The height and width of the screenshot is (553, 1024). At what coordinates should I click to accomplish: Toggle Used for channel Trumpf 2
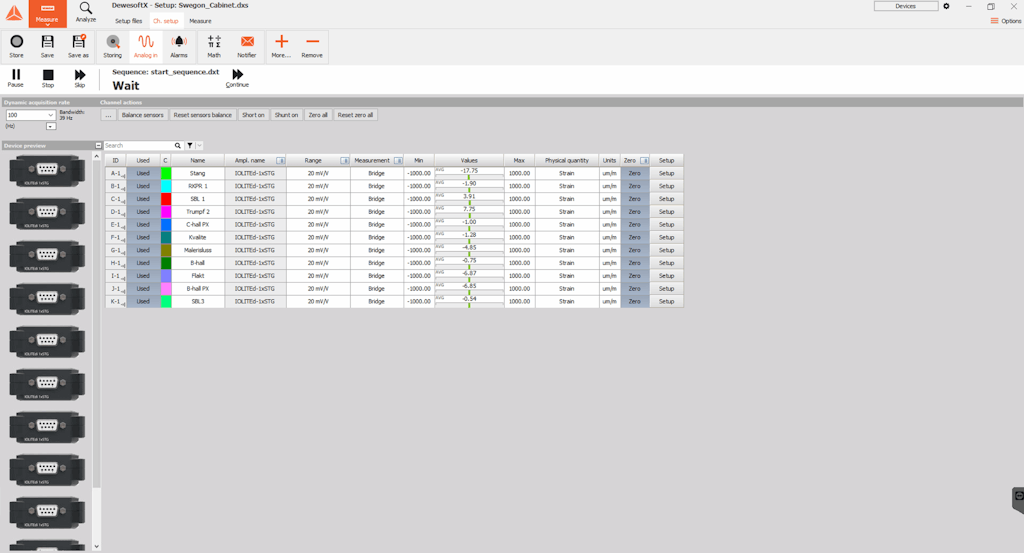pyautogui.click(x=143, y=212)
